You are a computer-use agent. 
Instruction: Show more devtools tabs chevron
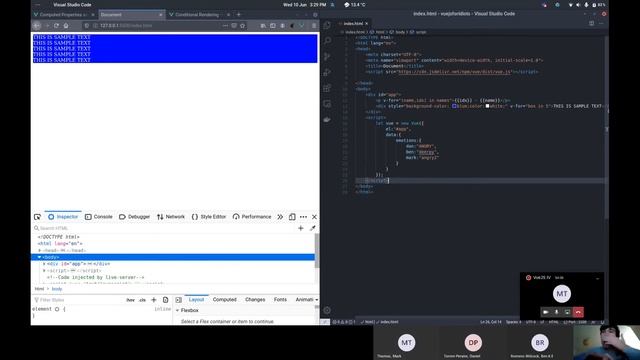(280, 217)
